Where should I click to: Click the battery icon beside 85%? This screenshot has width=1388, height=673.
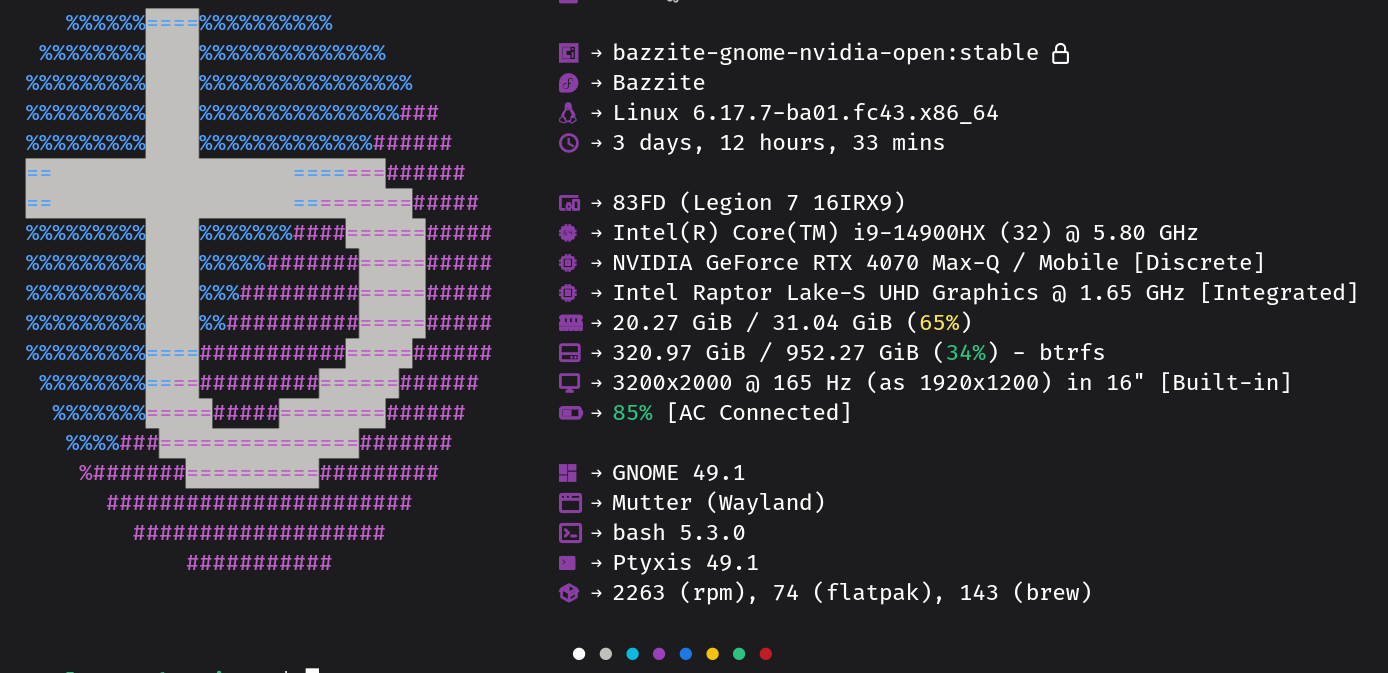pos(571,413)
